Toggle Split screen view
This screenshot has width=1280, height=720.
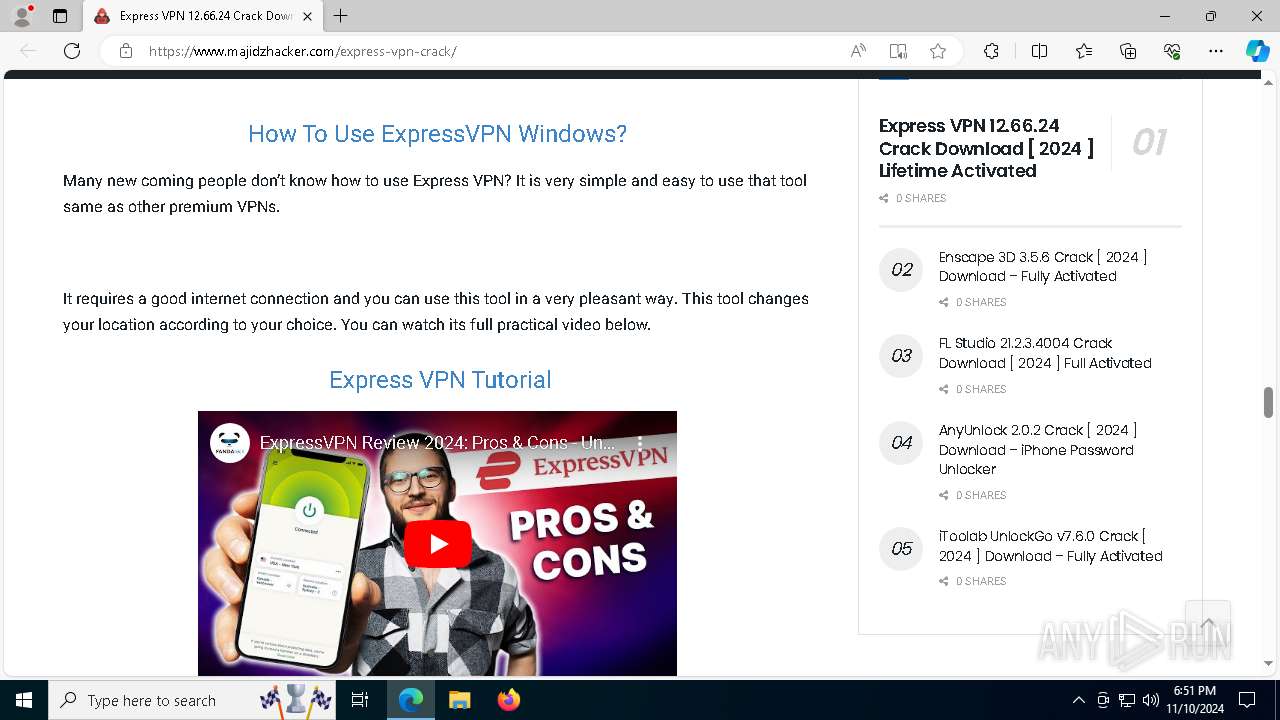pyautogui.click(x=1039, y=51)
